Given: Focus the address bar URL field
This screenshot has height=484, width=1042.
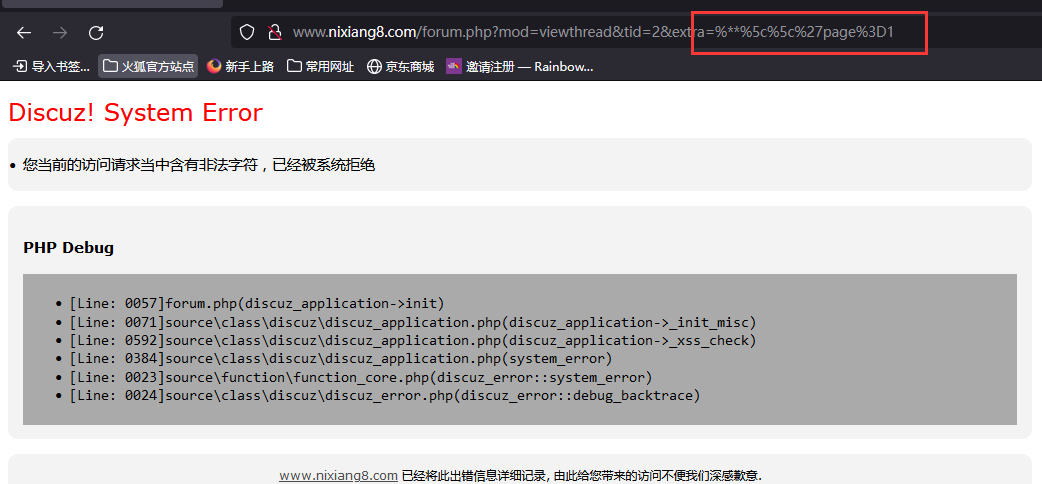Looking at the screenshot, I should pos(638,32).
